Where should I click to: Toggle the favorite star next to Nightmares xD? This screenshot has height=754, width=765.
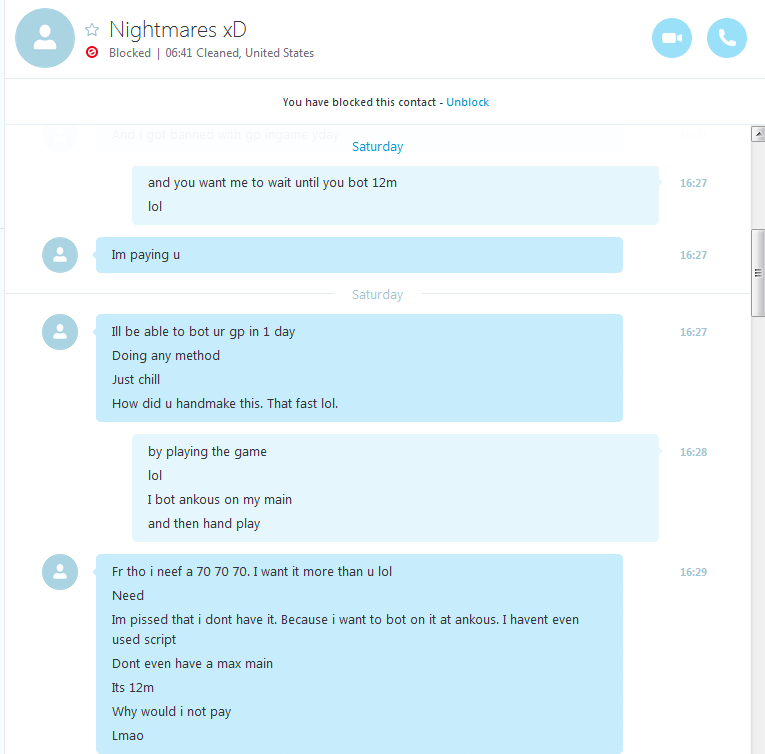tap(92, 30)
